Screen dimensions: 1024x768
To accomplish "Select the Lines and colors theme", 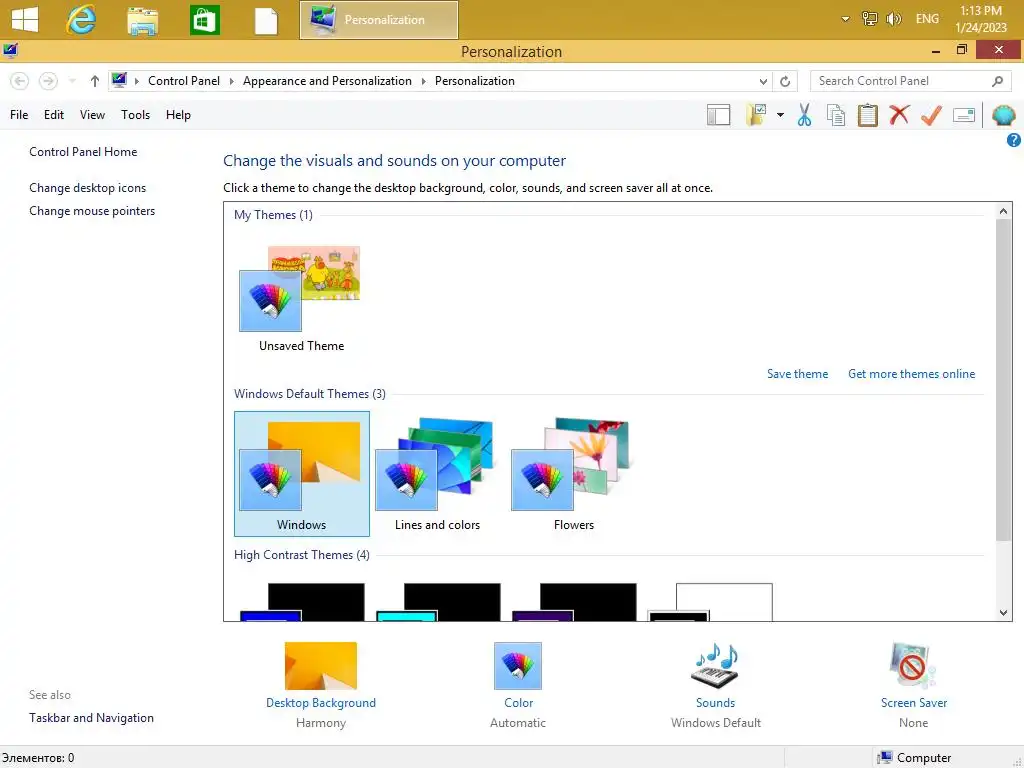I will (438, 474).
